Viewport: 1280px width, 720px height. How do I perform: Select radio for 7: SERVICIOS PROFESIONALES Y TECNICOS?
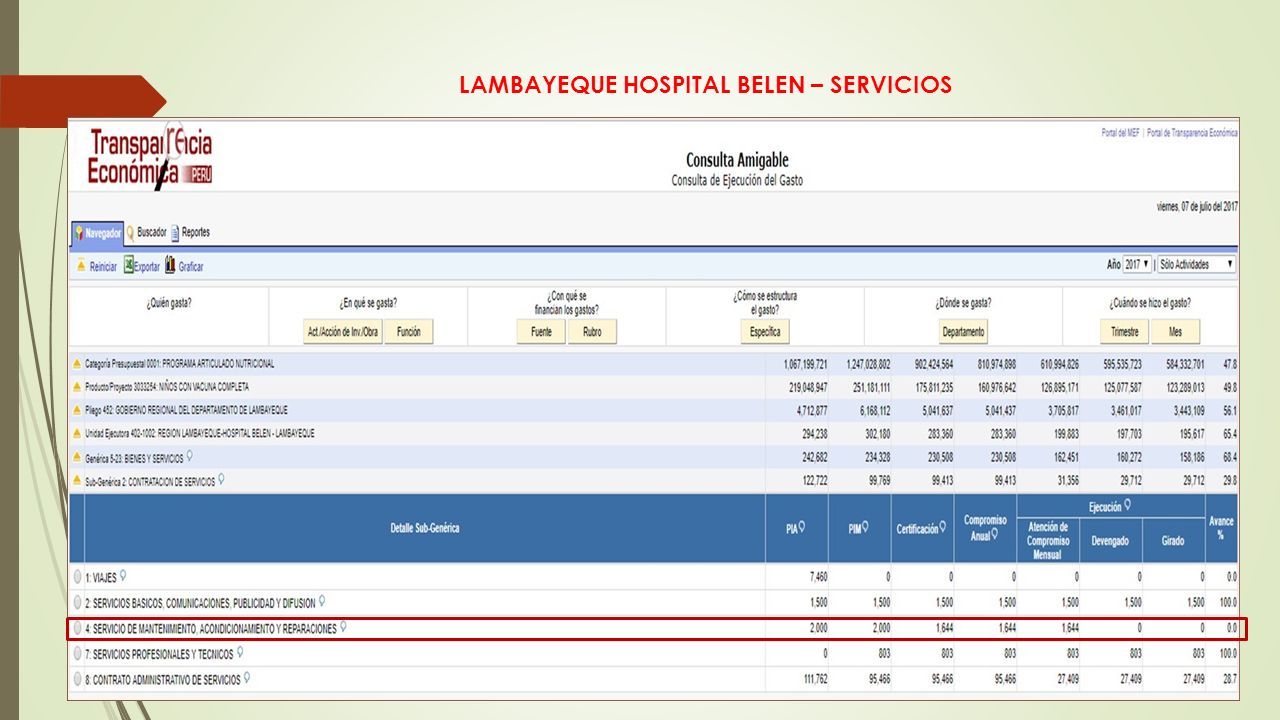coord(78,654)
